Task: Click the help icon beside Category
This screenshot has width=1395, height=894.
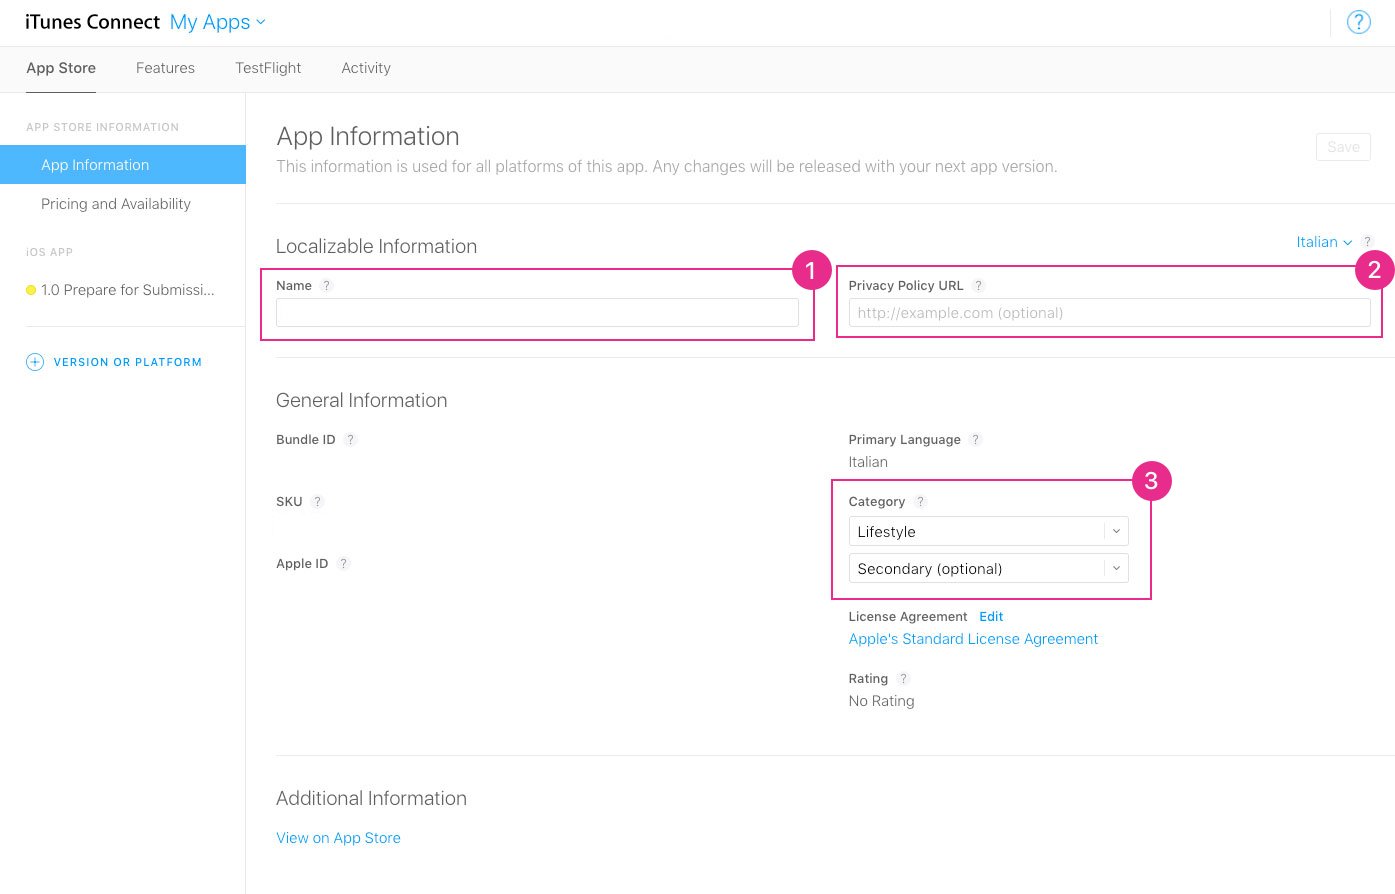Action: pos(920,502)
